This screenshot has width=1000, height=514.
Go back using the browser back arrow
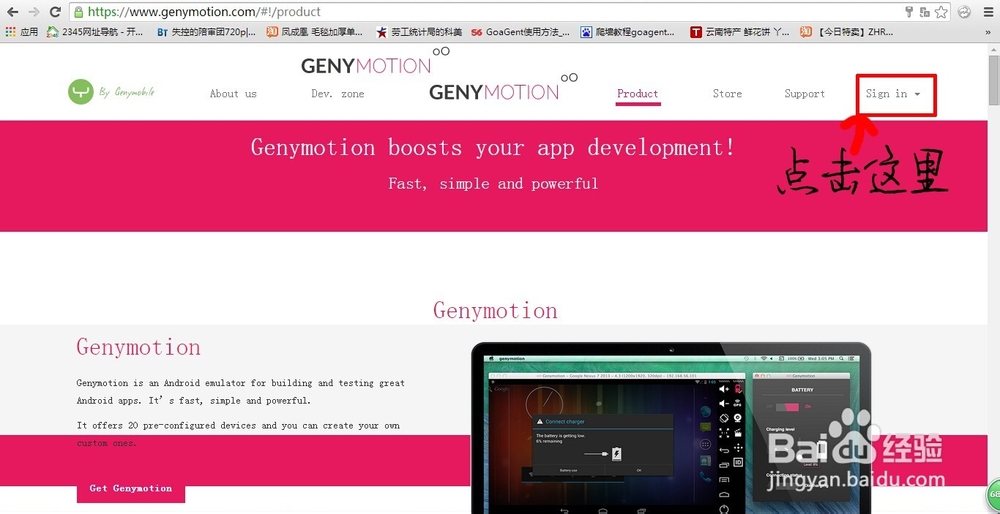click(12, 11)
